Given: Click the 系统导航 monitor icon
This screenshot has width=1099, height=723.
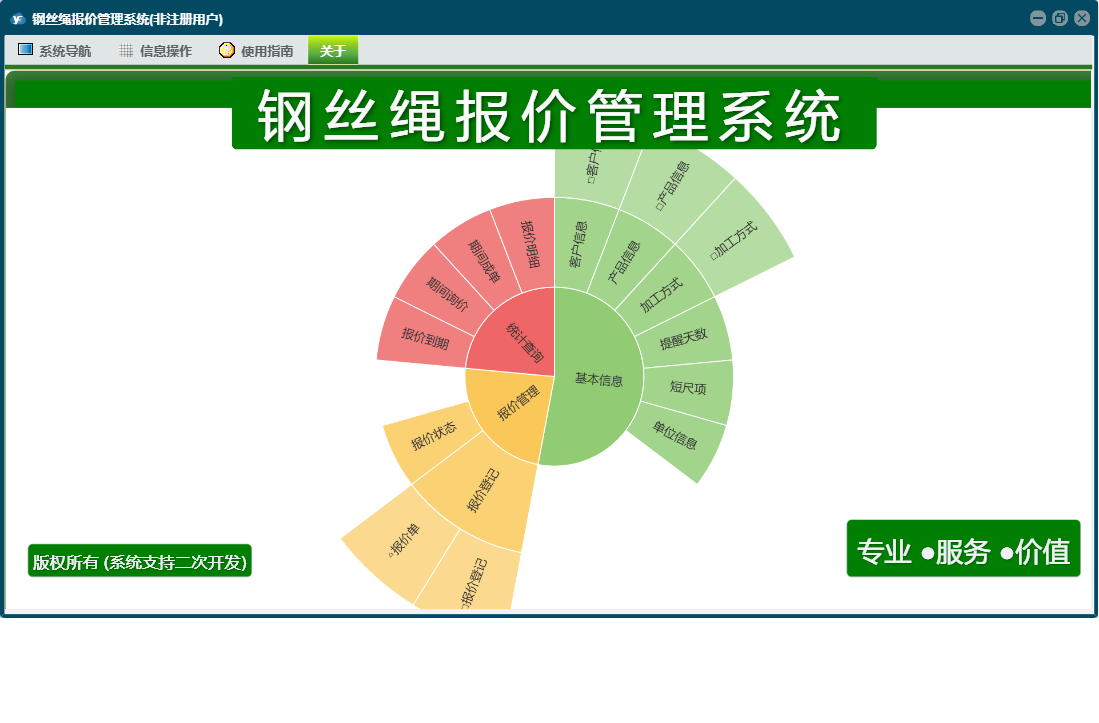Looking at the screenshot, I should click(25, 50).
